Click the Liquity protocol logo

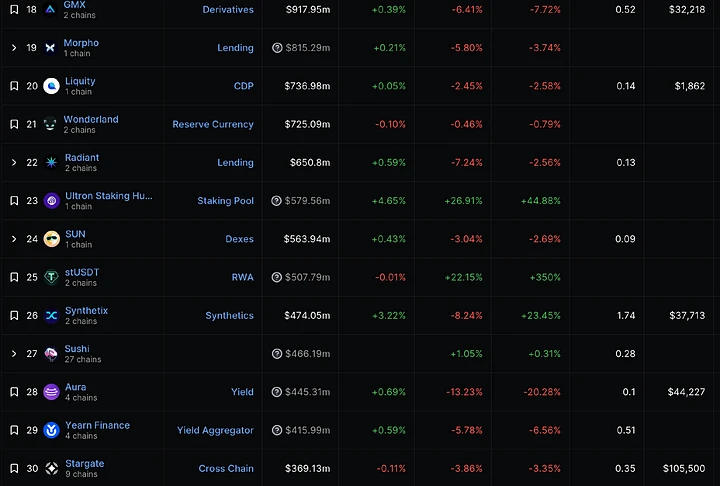pos(51,87)
